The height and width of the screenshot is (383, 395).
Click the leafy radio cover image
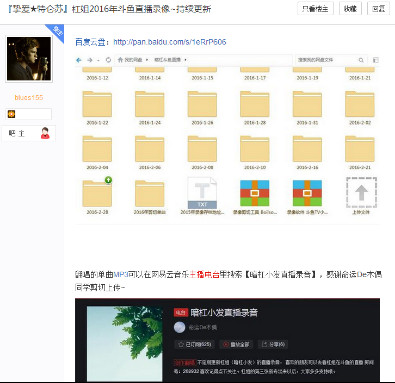click(125, 344)
